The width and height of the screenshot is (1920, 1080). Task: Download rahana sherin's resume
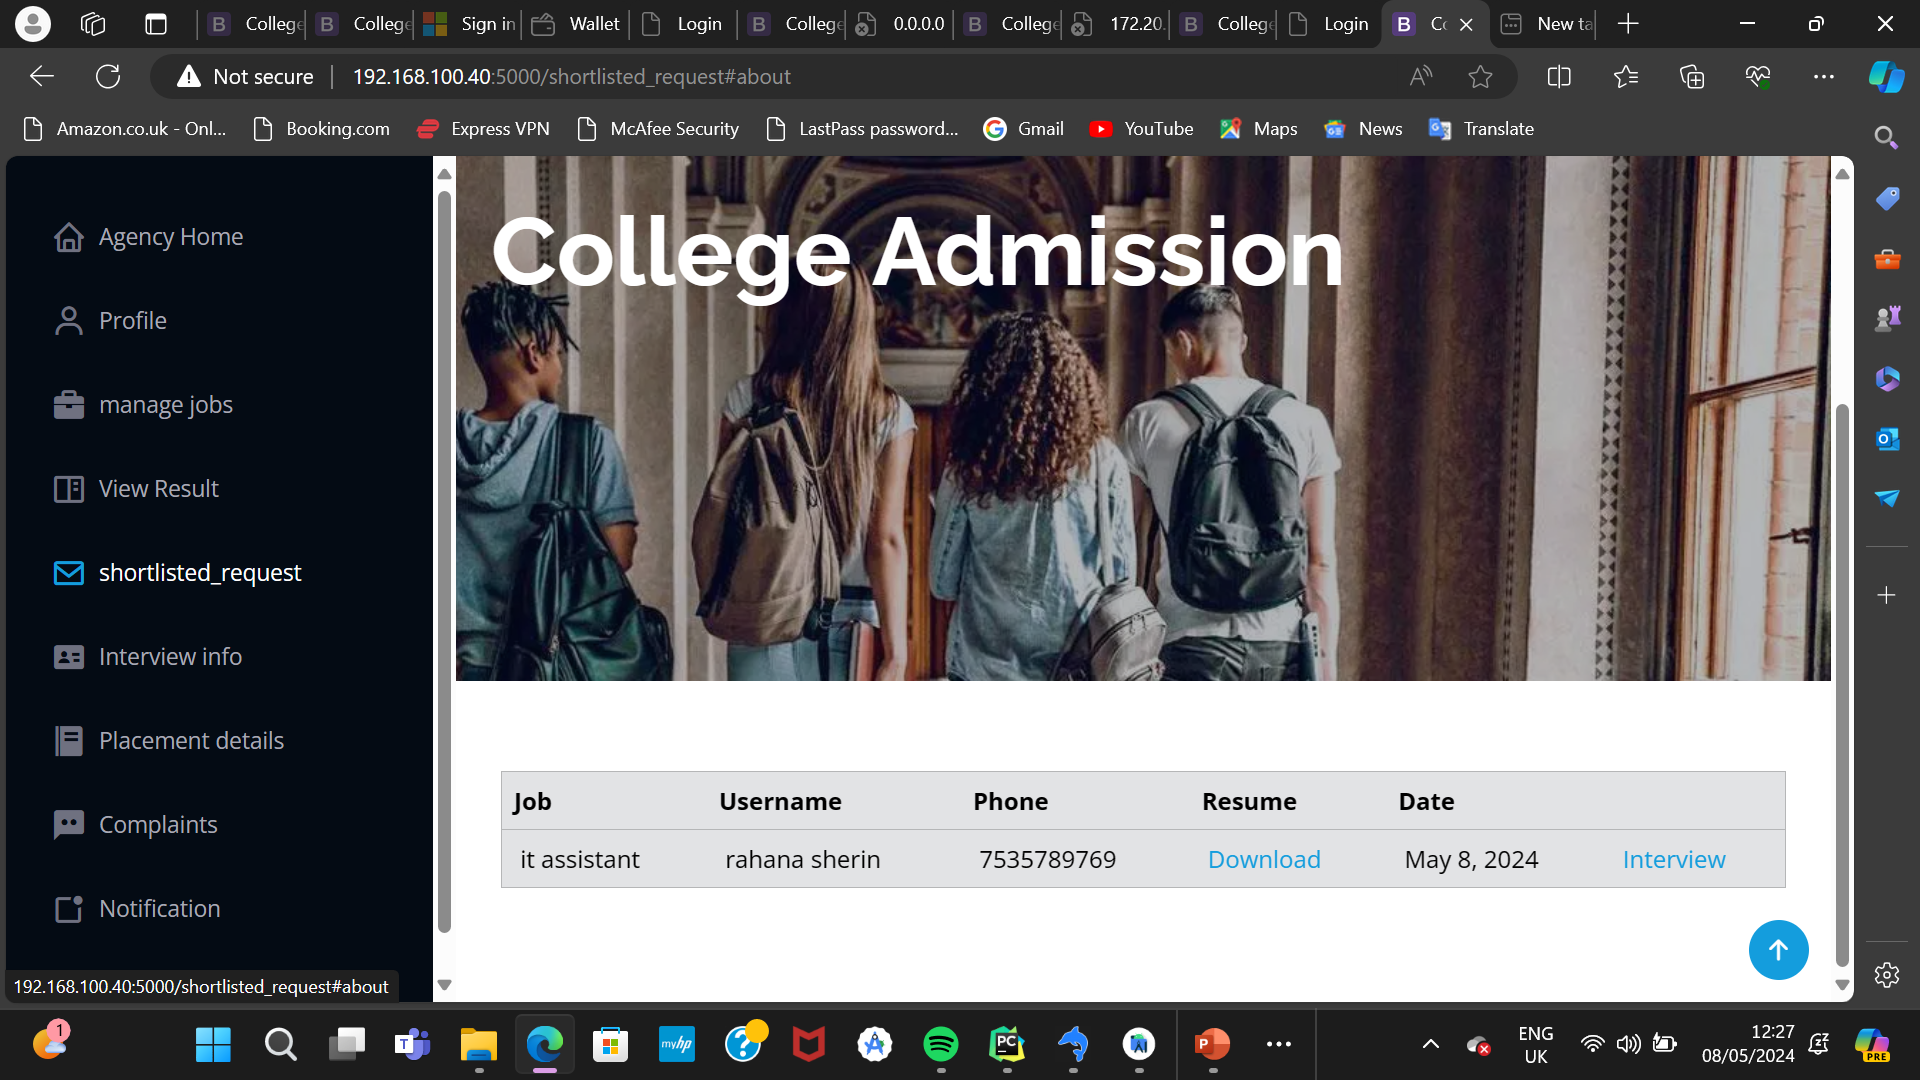(x=1263, y=859)
